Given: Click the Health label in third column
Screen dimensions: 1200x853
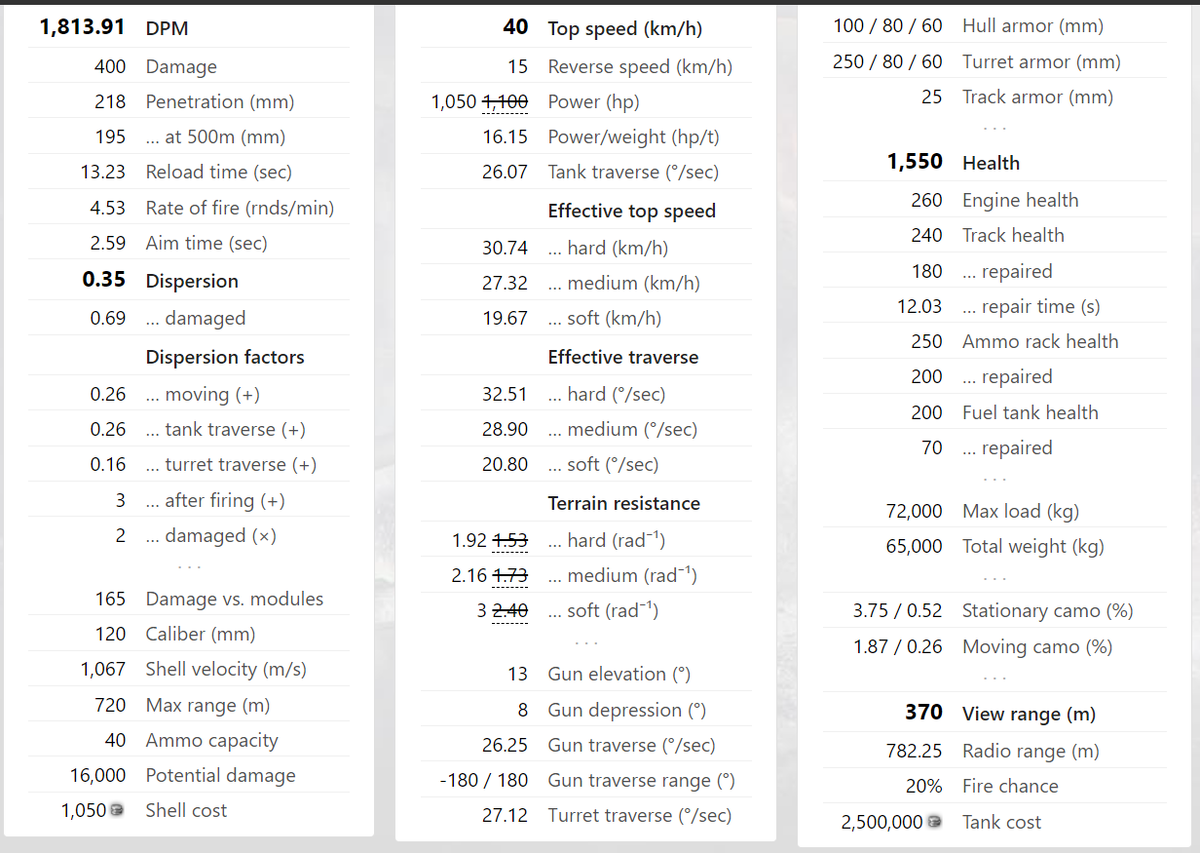Looking at the screenshot, I should coord(990,163).
